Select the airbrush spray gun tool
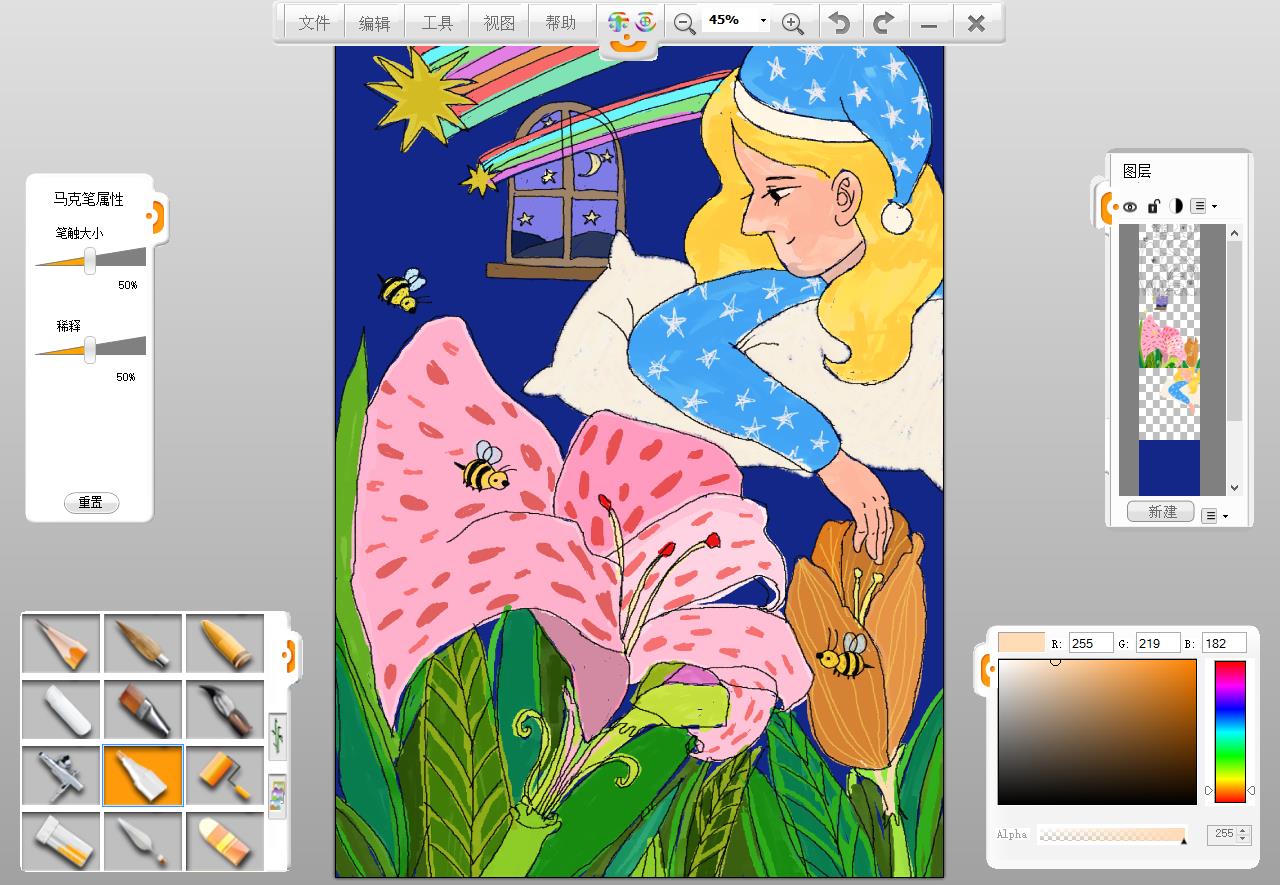 coord(61,775)
